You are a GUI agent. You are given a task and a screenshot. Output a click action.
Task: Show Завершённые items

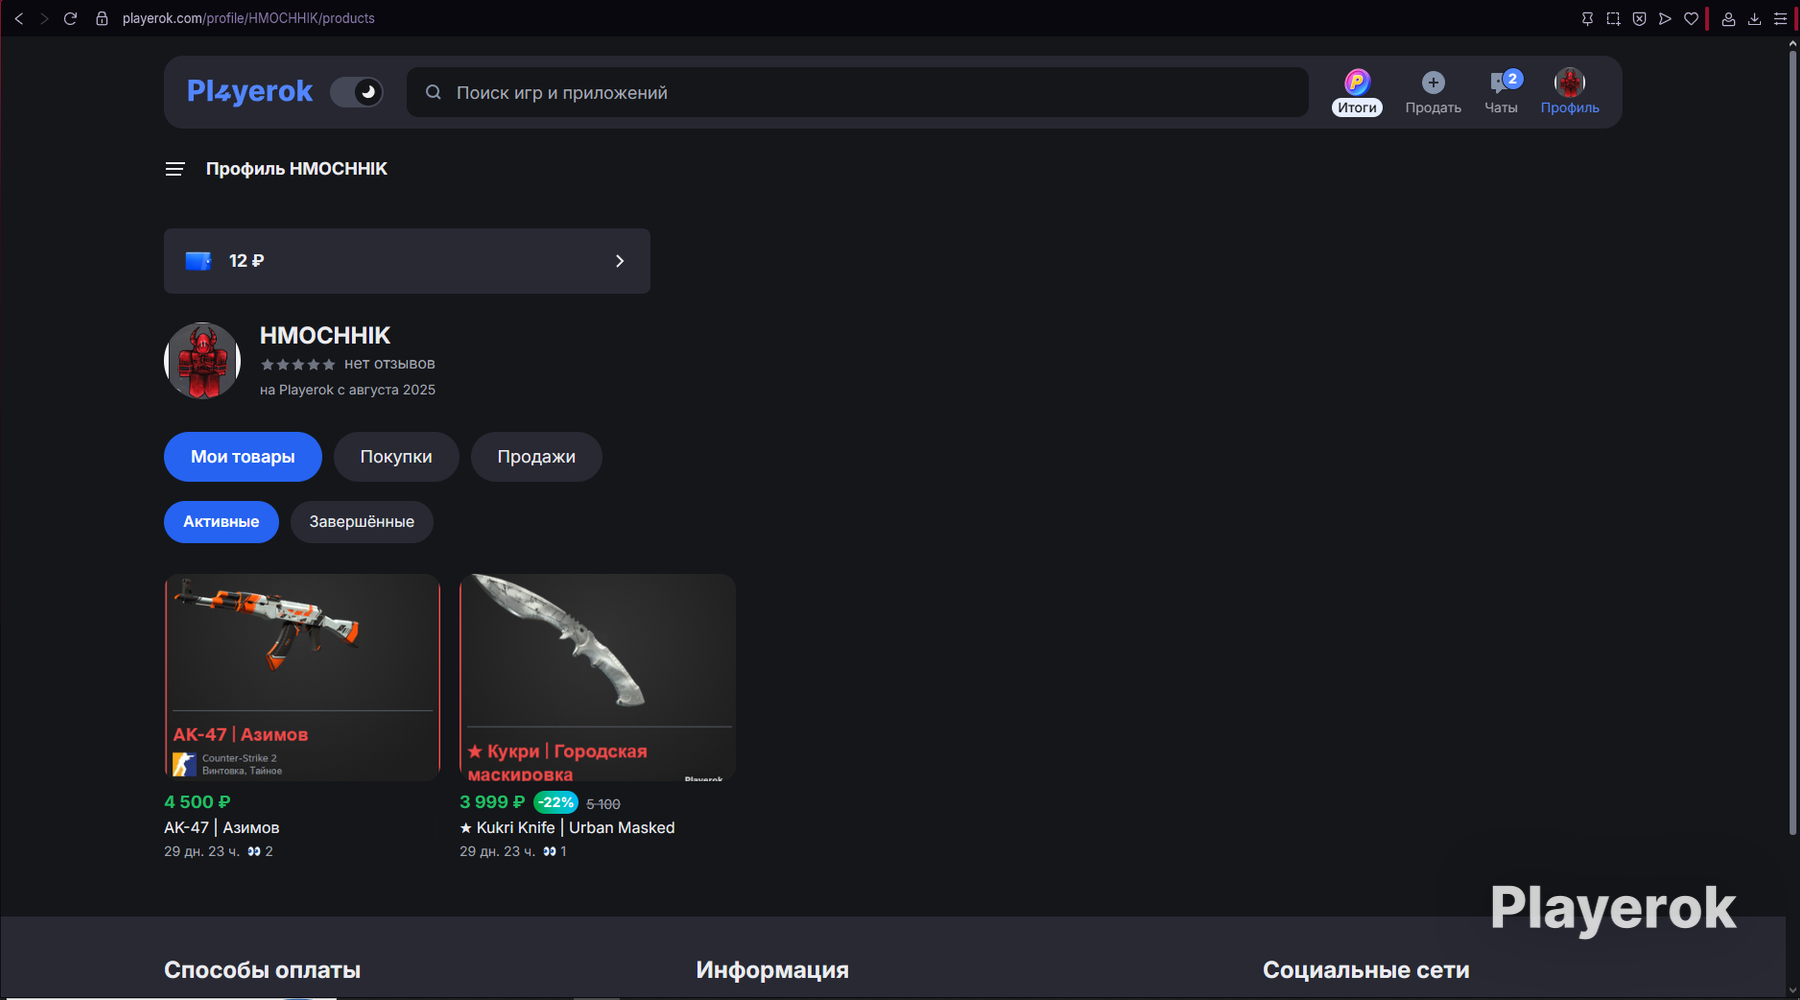pos(362,522)
